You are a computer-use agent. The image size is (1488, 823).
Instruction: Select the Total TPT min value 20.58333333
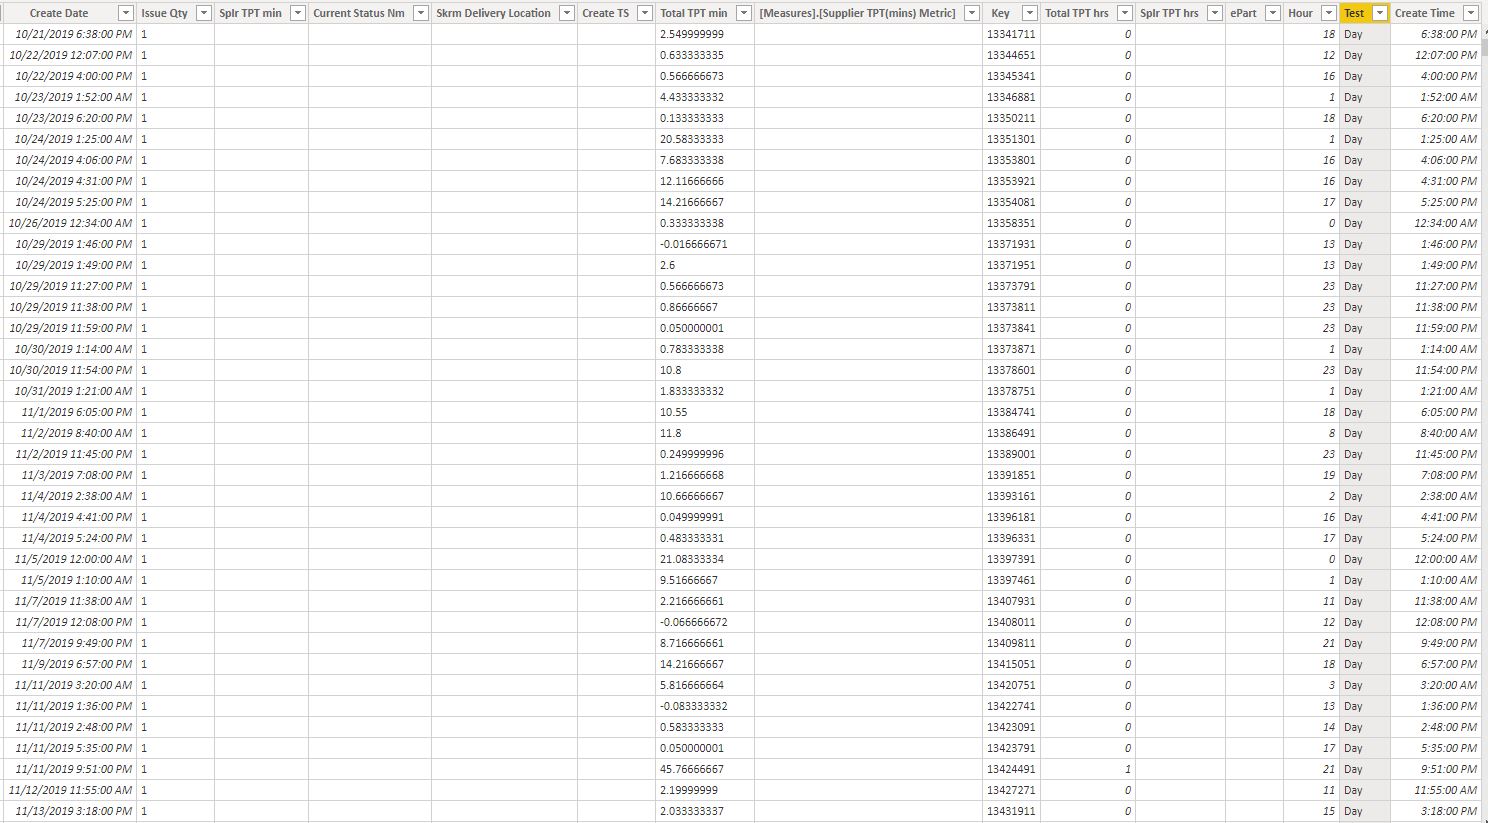click(692, 139)
